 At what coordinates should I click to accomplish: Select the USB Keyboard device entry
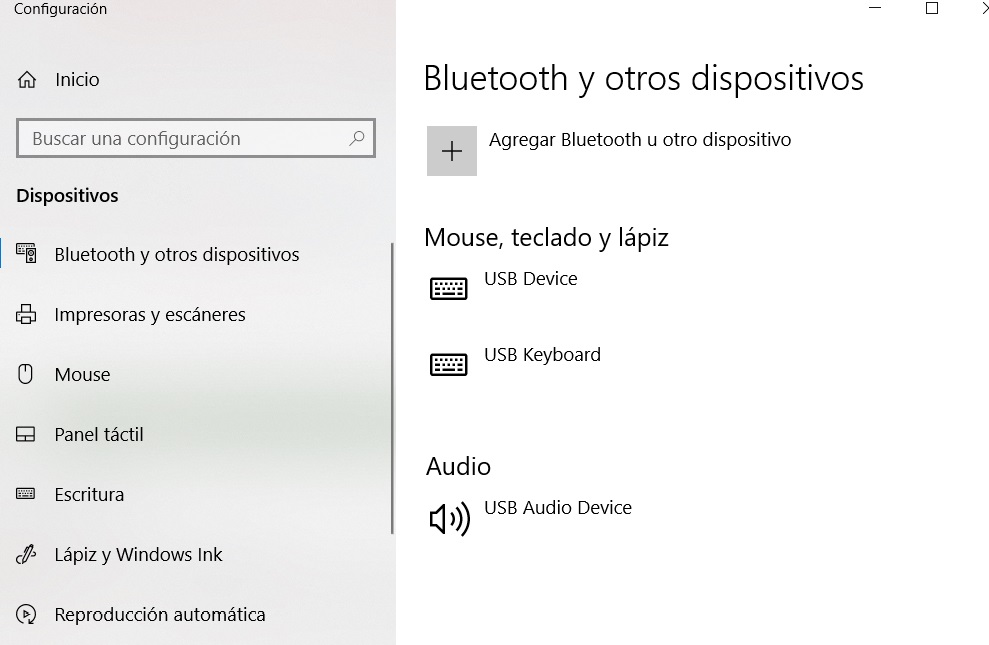(542, 355)
